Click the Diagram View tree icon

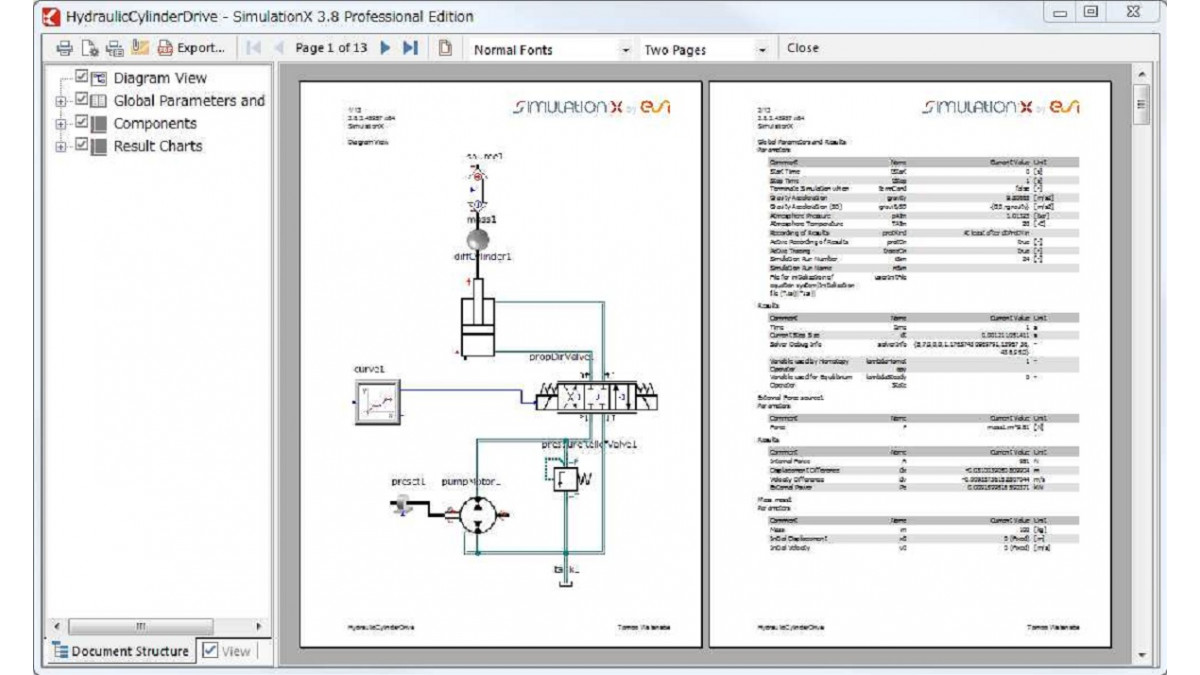point(99,78)
